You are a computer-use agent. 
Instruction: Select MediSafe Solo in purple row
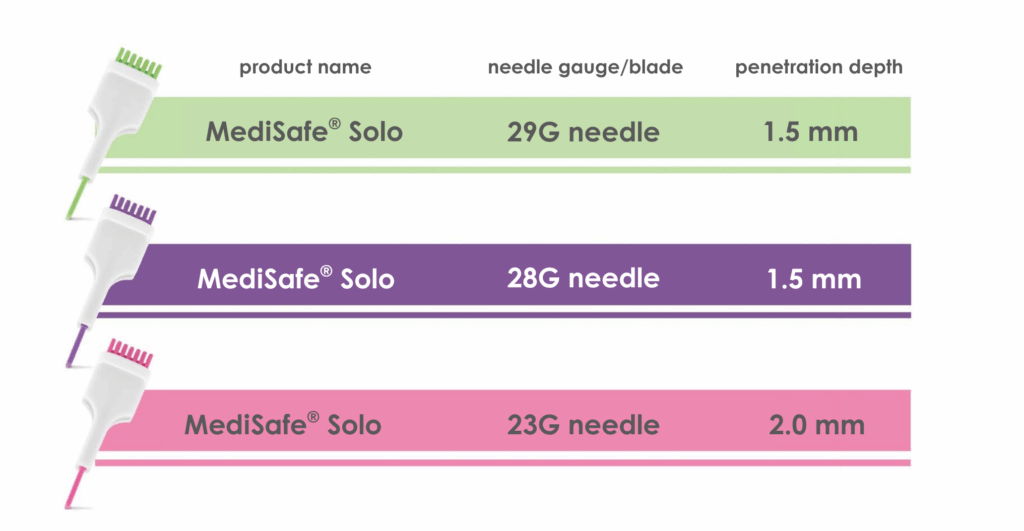(x=296, y=277)
